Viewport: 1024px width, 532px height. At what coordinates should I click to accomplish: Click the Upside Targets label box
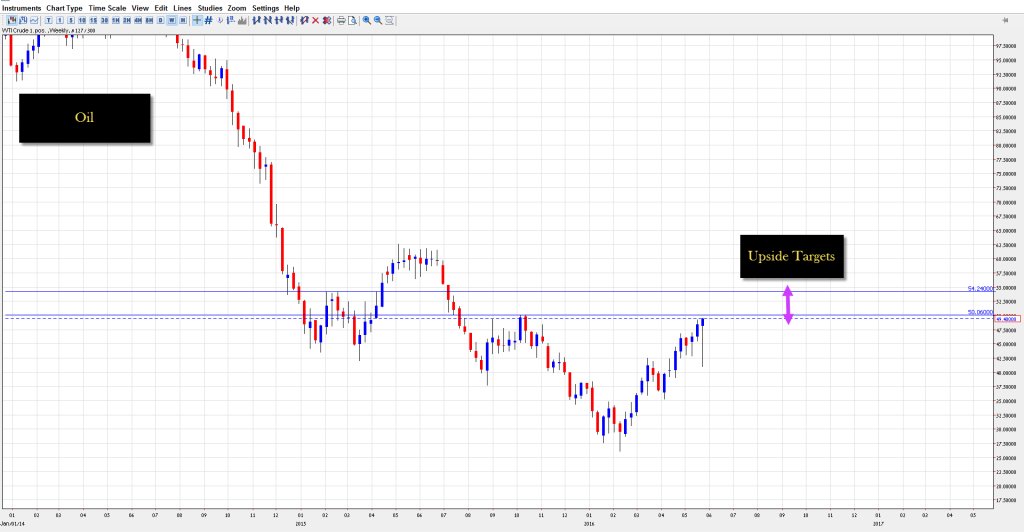click(x=792, y=256)
